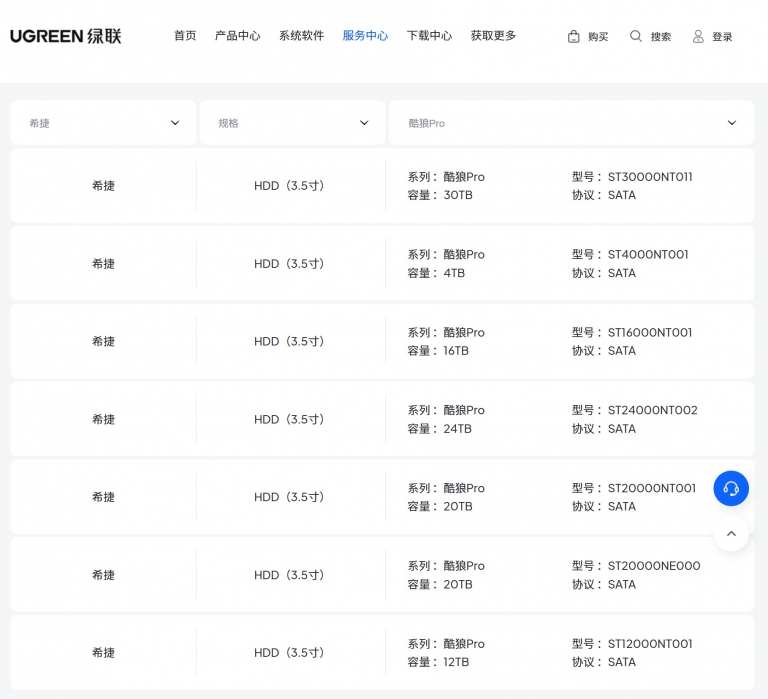Click the 搜索 text link
The width and height of the screenshot is (768, 699).
[x=661, y=37]
